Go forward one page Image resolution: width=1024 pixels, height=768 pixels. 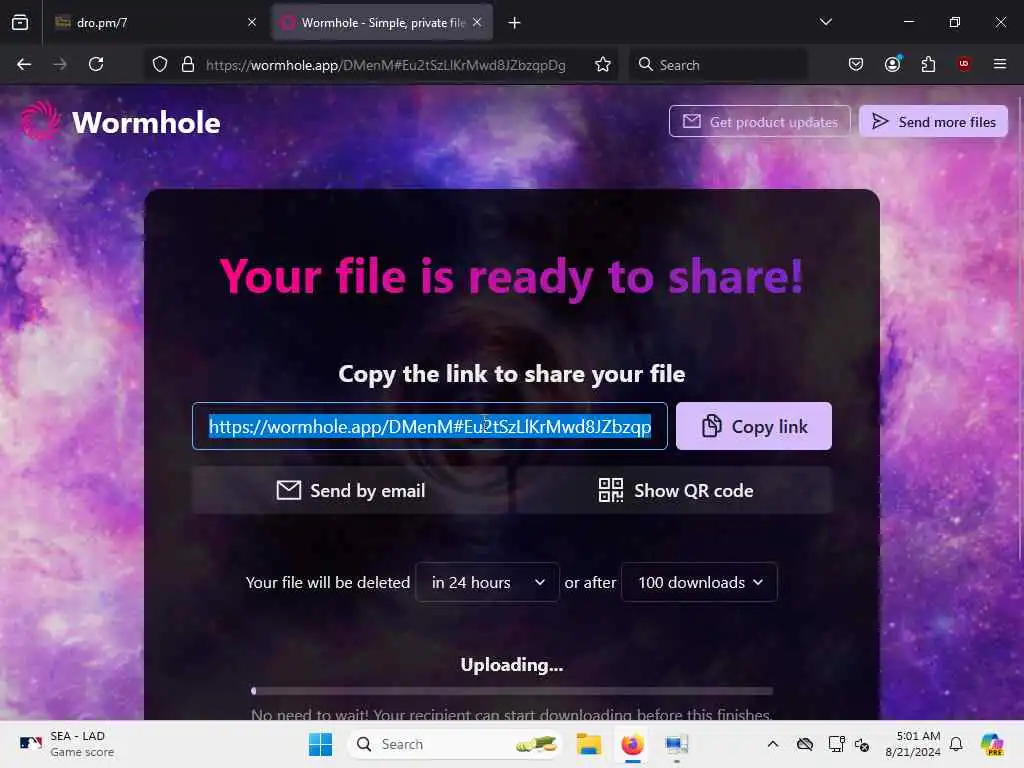click(x=60, y=64)
